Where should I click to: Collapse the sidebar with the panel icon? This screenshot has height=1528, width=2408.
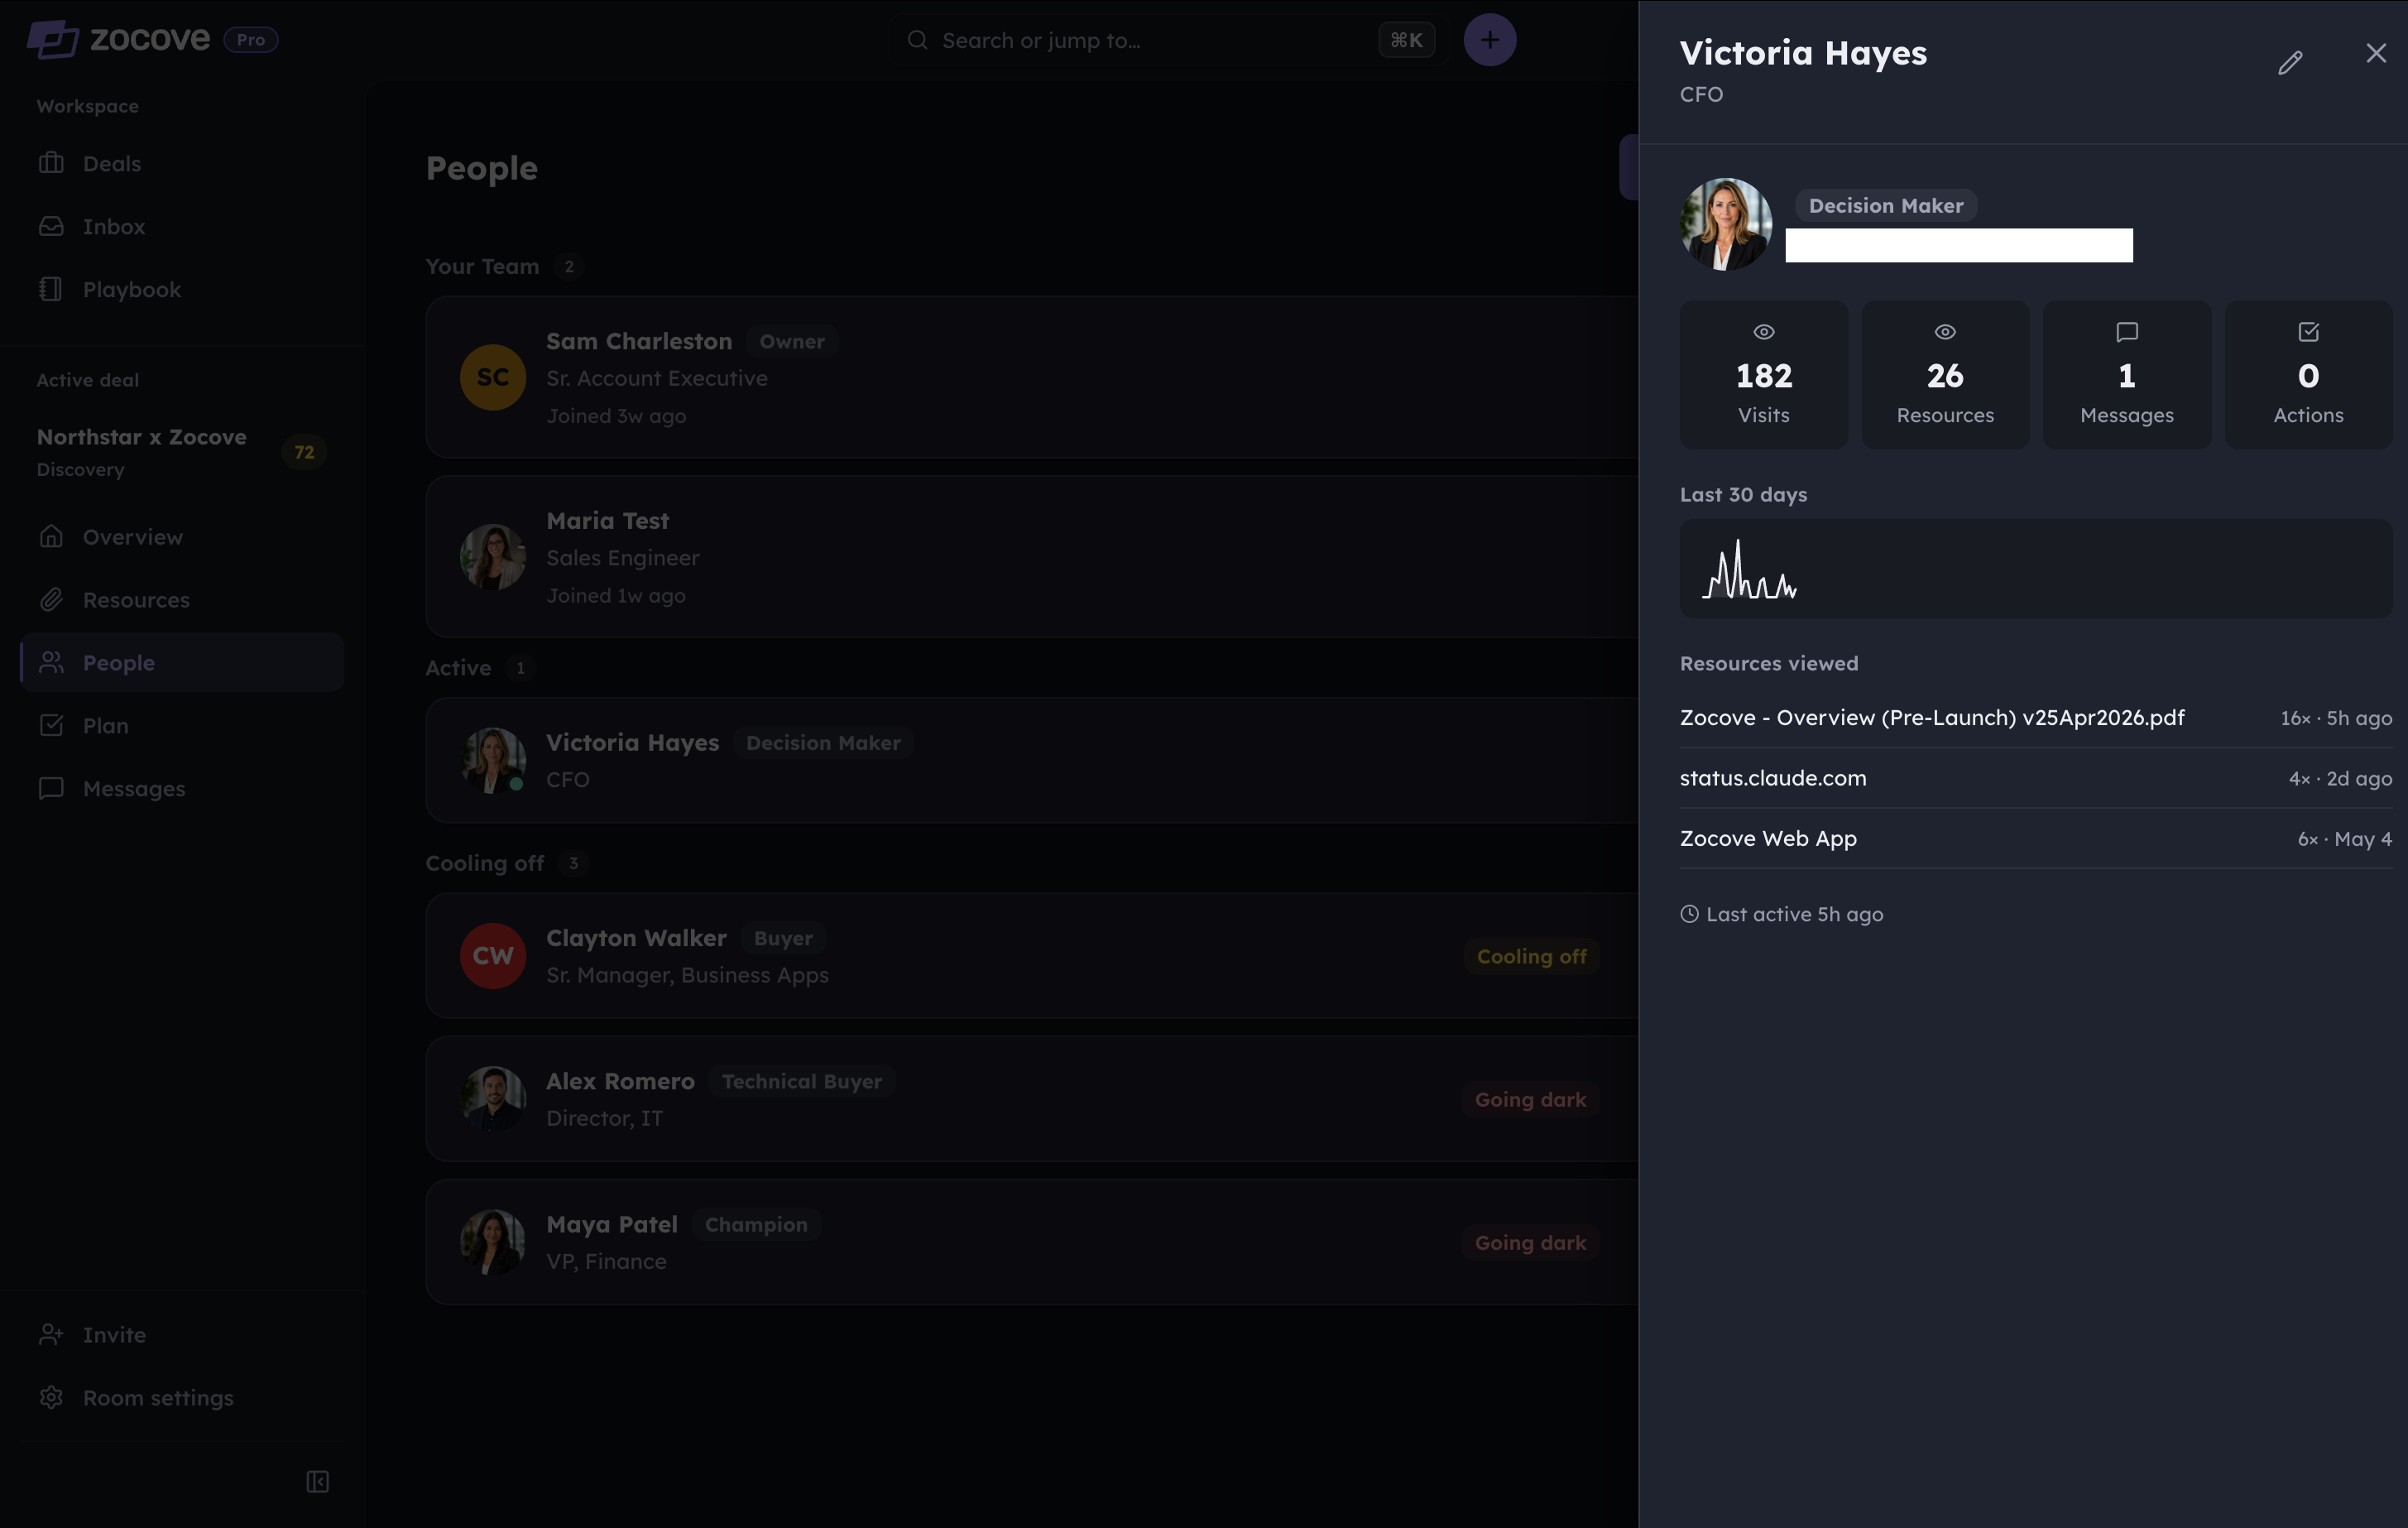(318, 1481)
